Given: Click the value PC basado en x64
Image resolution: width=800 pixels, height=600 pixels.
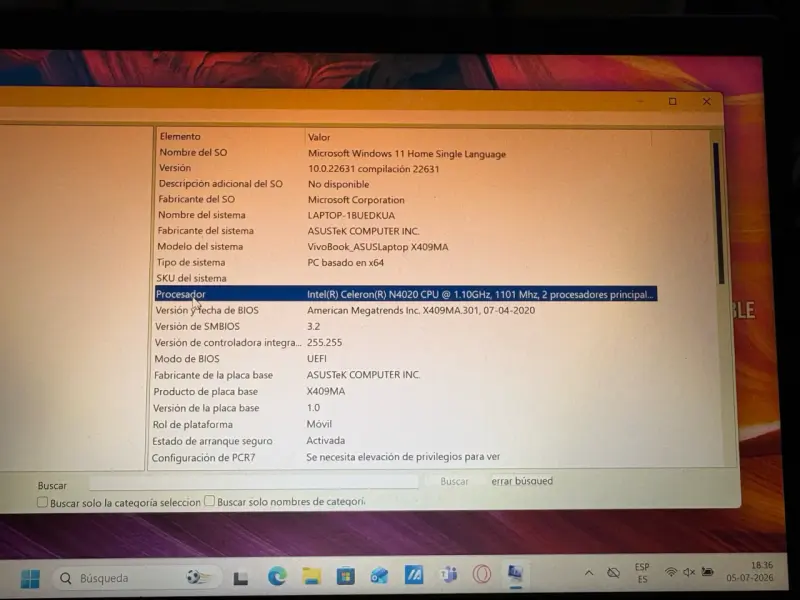Looking at the screenshot, I should 345,262.
